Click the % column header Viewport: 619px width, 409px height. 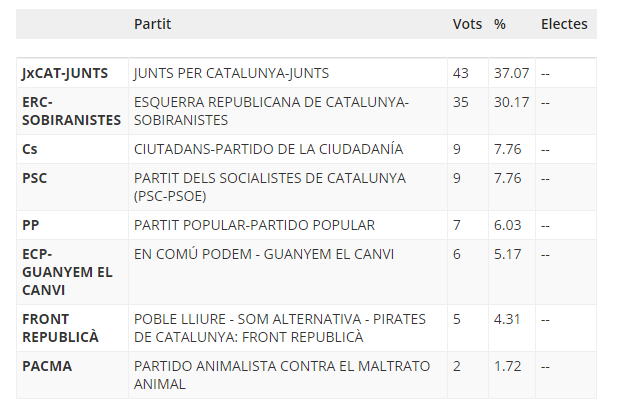click(500, 24)
